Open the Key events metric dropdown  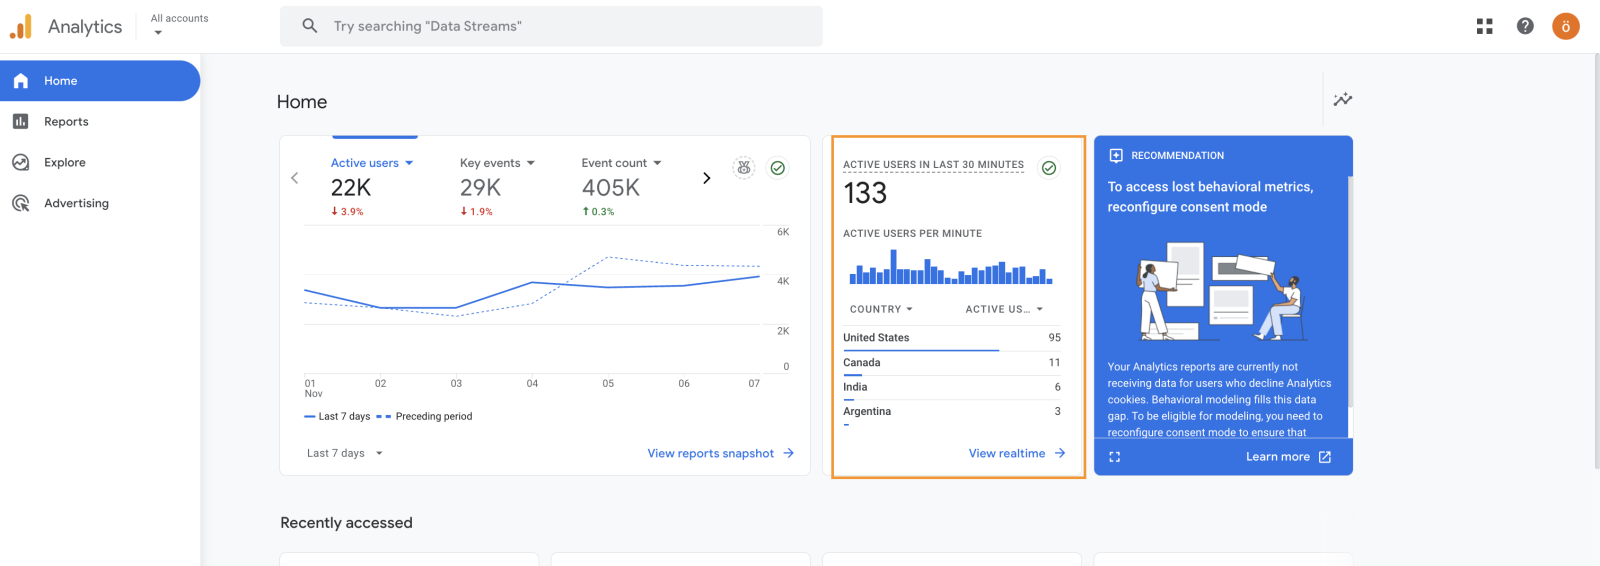point(497,163)
